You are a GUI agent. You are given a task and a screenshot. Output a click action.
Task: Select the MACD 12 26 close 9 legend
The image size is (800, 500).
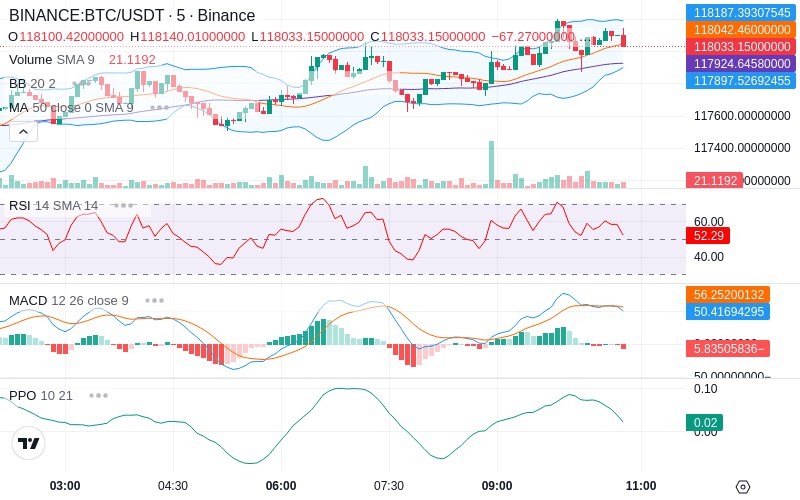69,301
